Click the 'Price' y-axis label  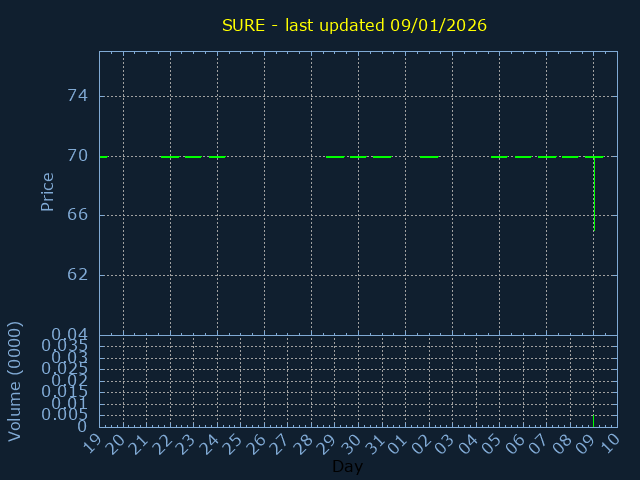click(47, 191)
